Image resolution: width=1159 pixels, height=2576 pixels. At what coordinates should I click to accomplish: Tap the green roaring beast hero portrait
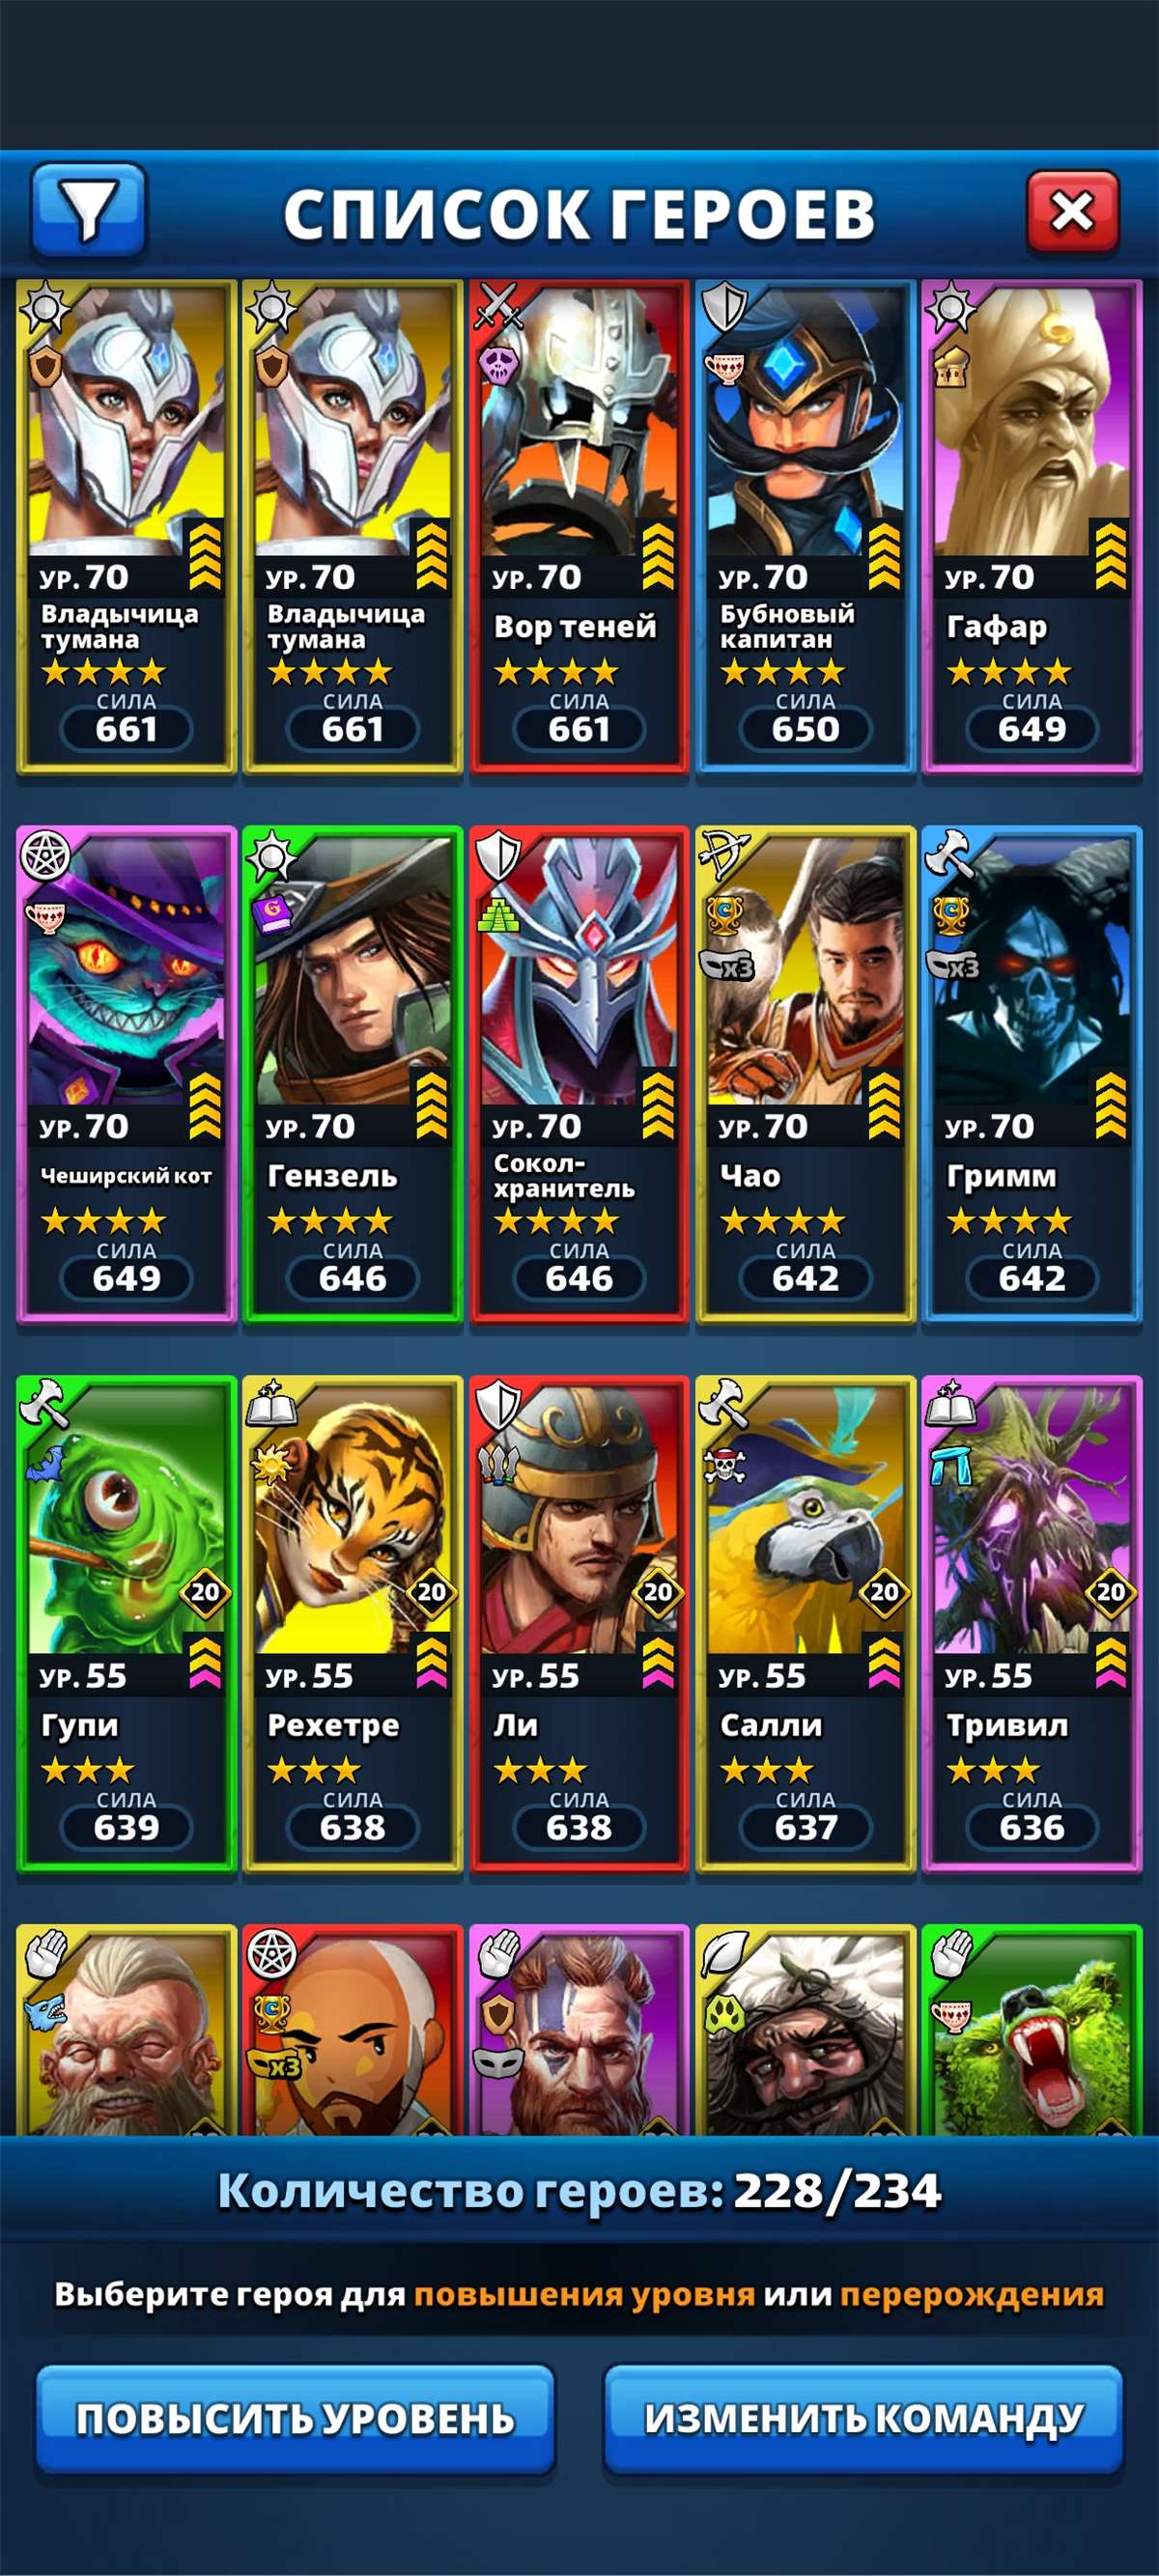click(x=1031, y=2031)
